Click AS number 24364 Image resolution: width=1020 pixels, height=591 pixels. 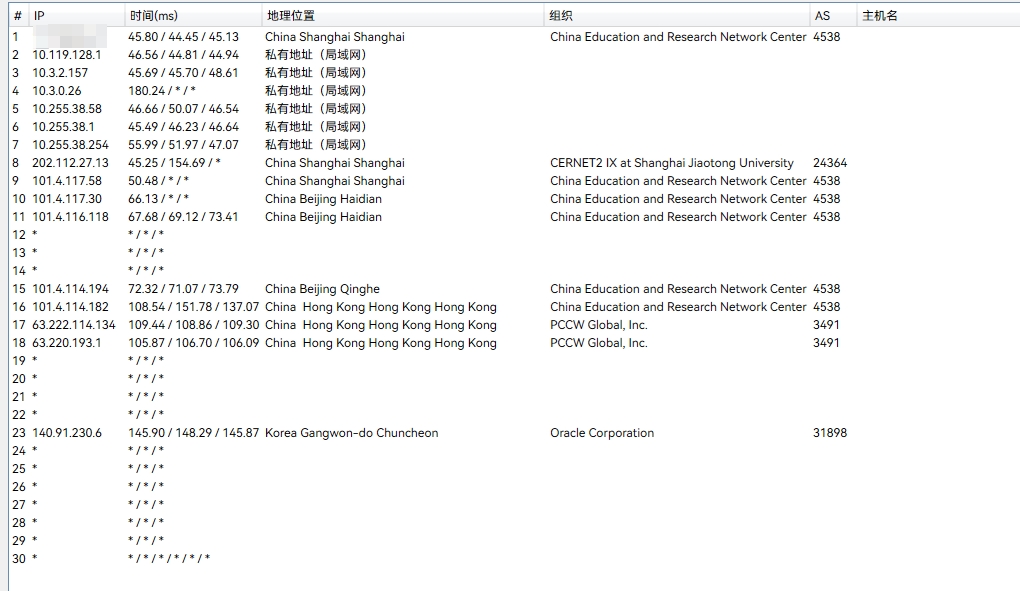tap(830, 163)
